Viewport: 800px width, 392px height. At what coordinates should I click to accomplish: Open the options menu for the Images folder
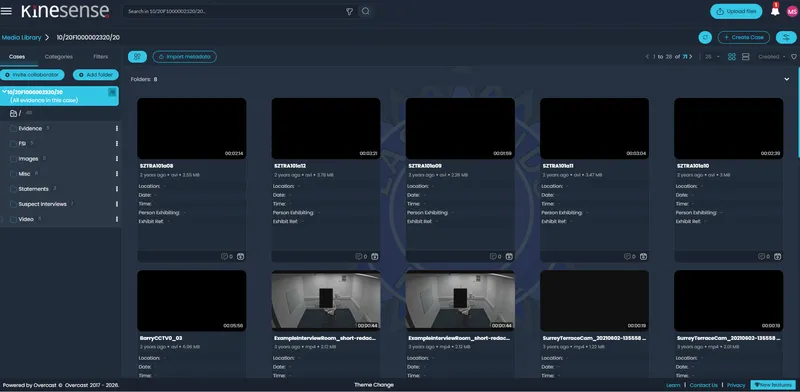(x=117, y=159)
